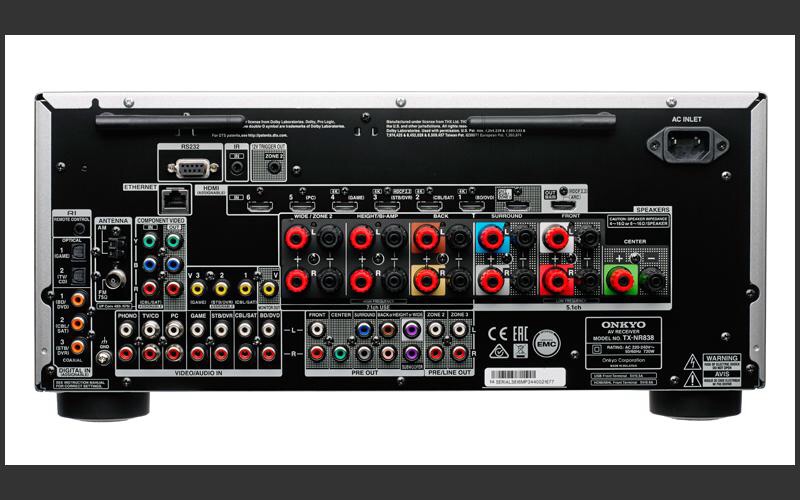Screen dimensions: 800x500
Task: Click the HDMI input 5 (PC) port
Action: (x=302, y=206)
